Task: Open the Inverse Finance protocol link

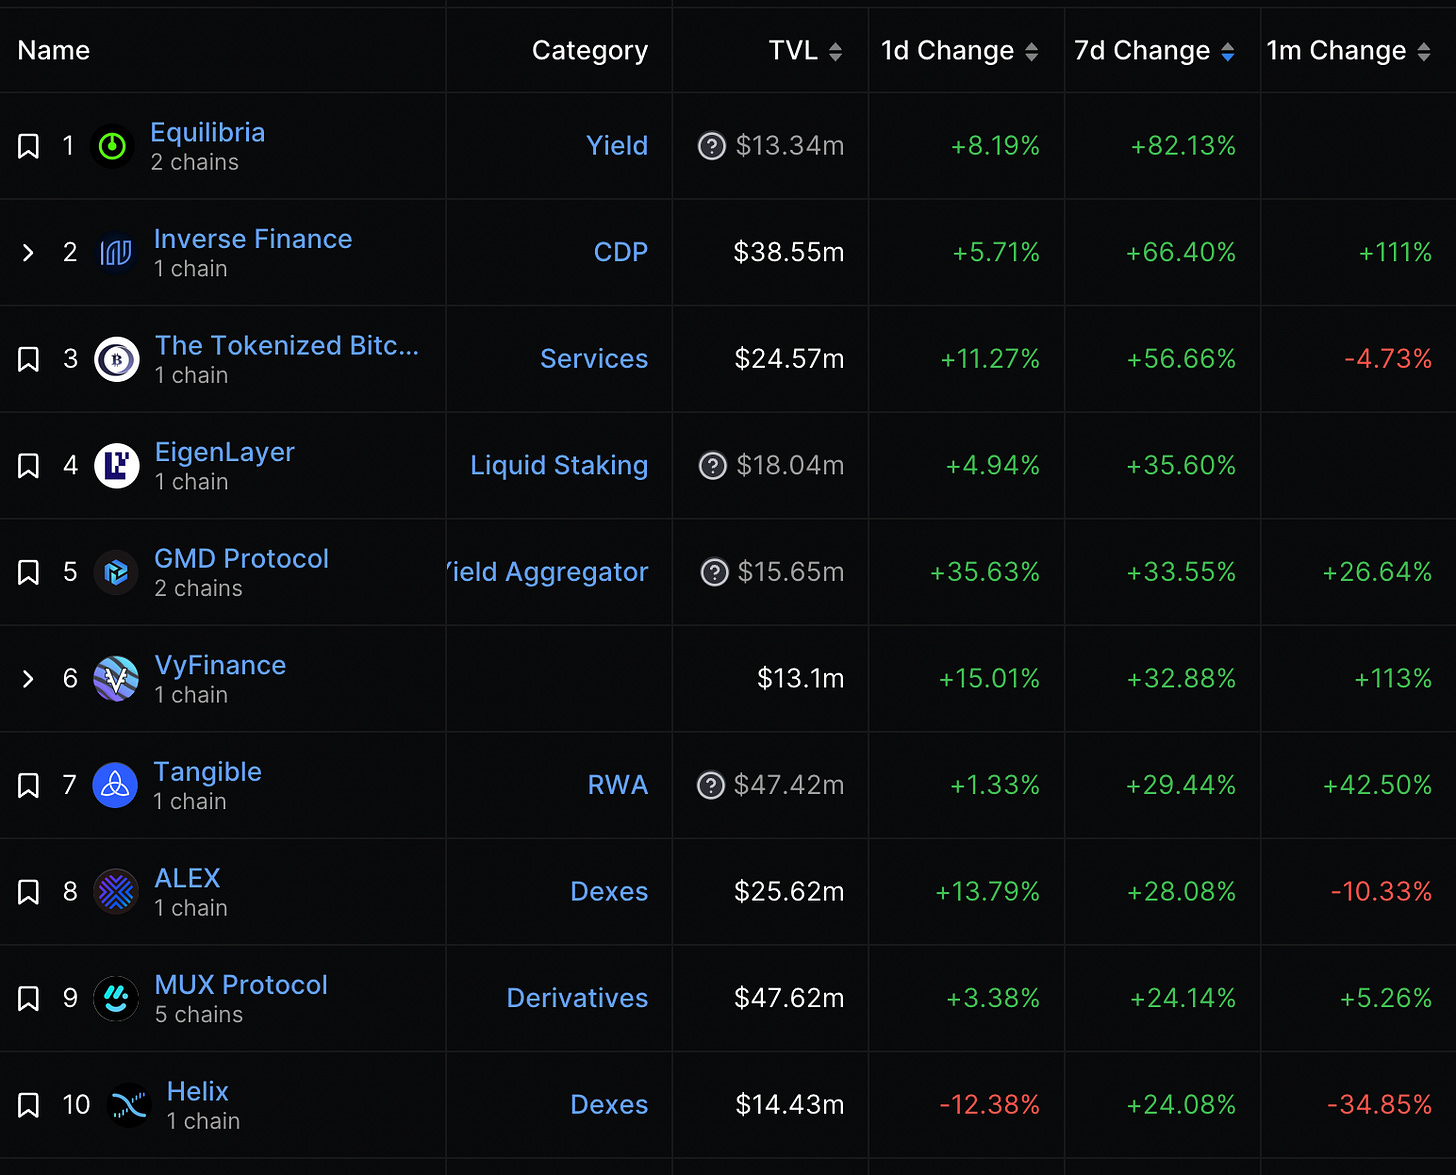Action: point(253,239)
